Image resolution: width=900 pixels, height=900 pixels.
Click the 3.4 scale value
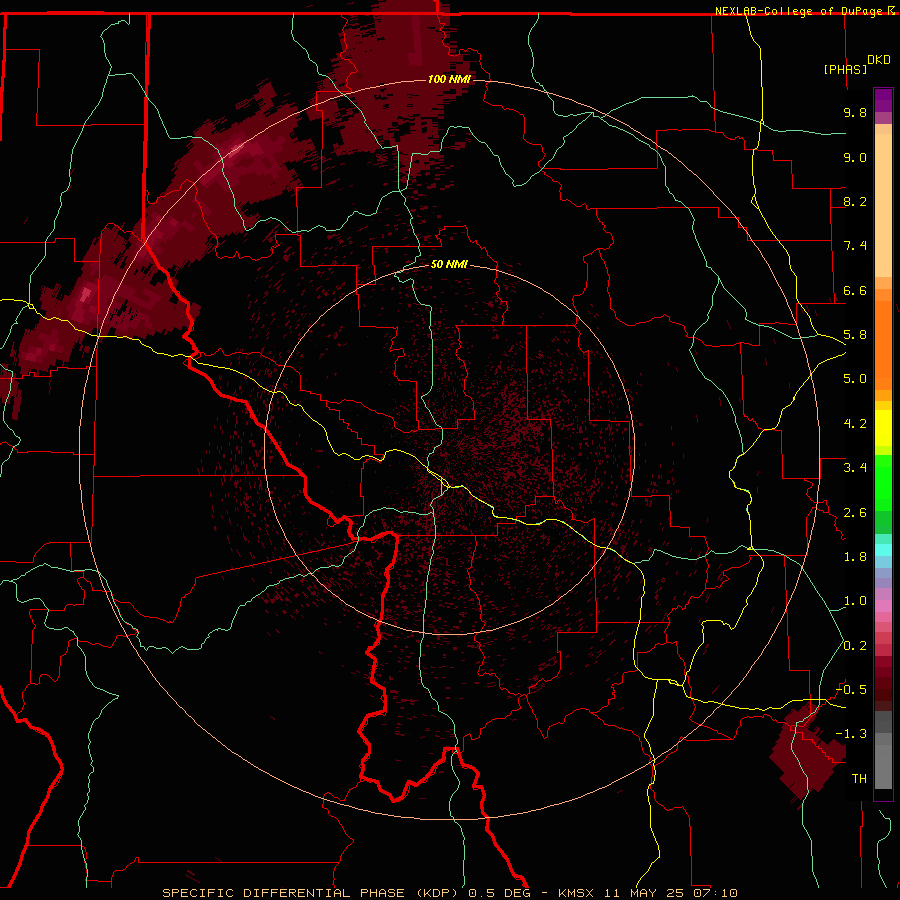[855, 468]
